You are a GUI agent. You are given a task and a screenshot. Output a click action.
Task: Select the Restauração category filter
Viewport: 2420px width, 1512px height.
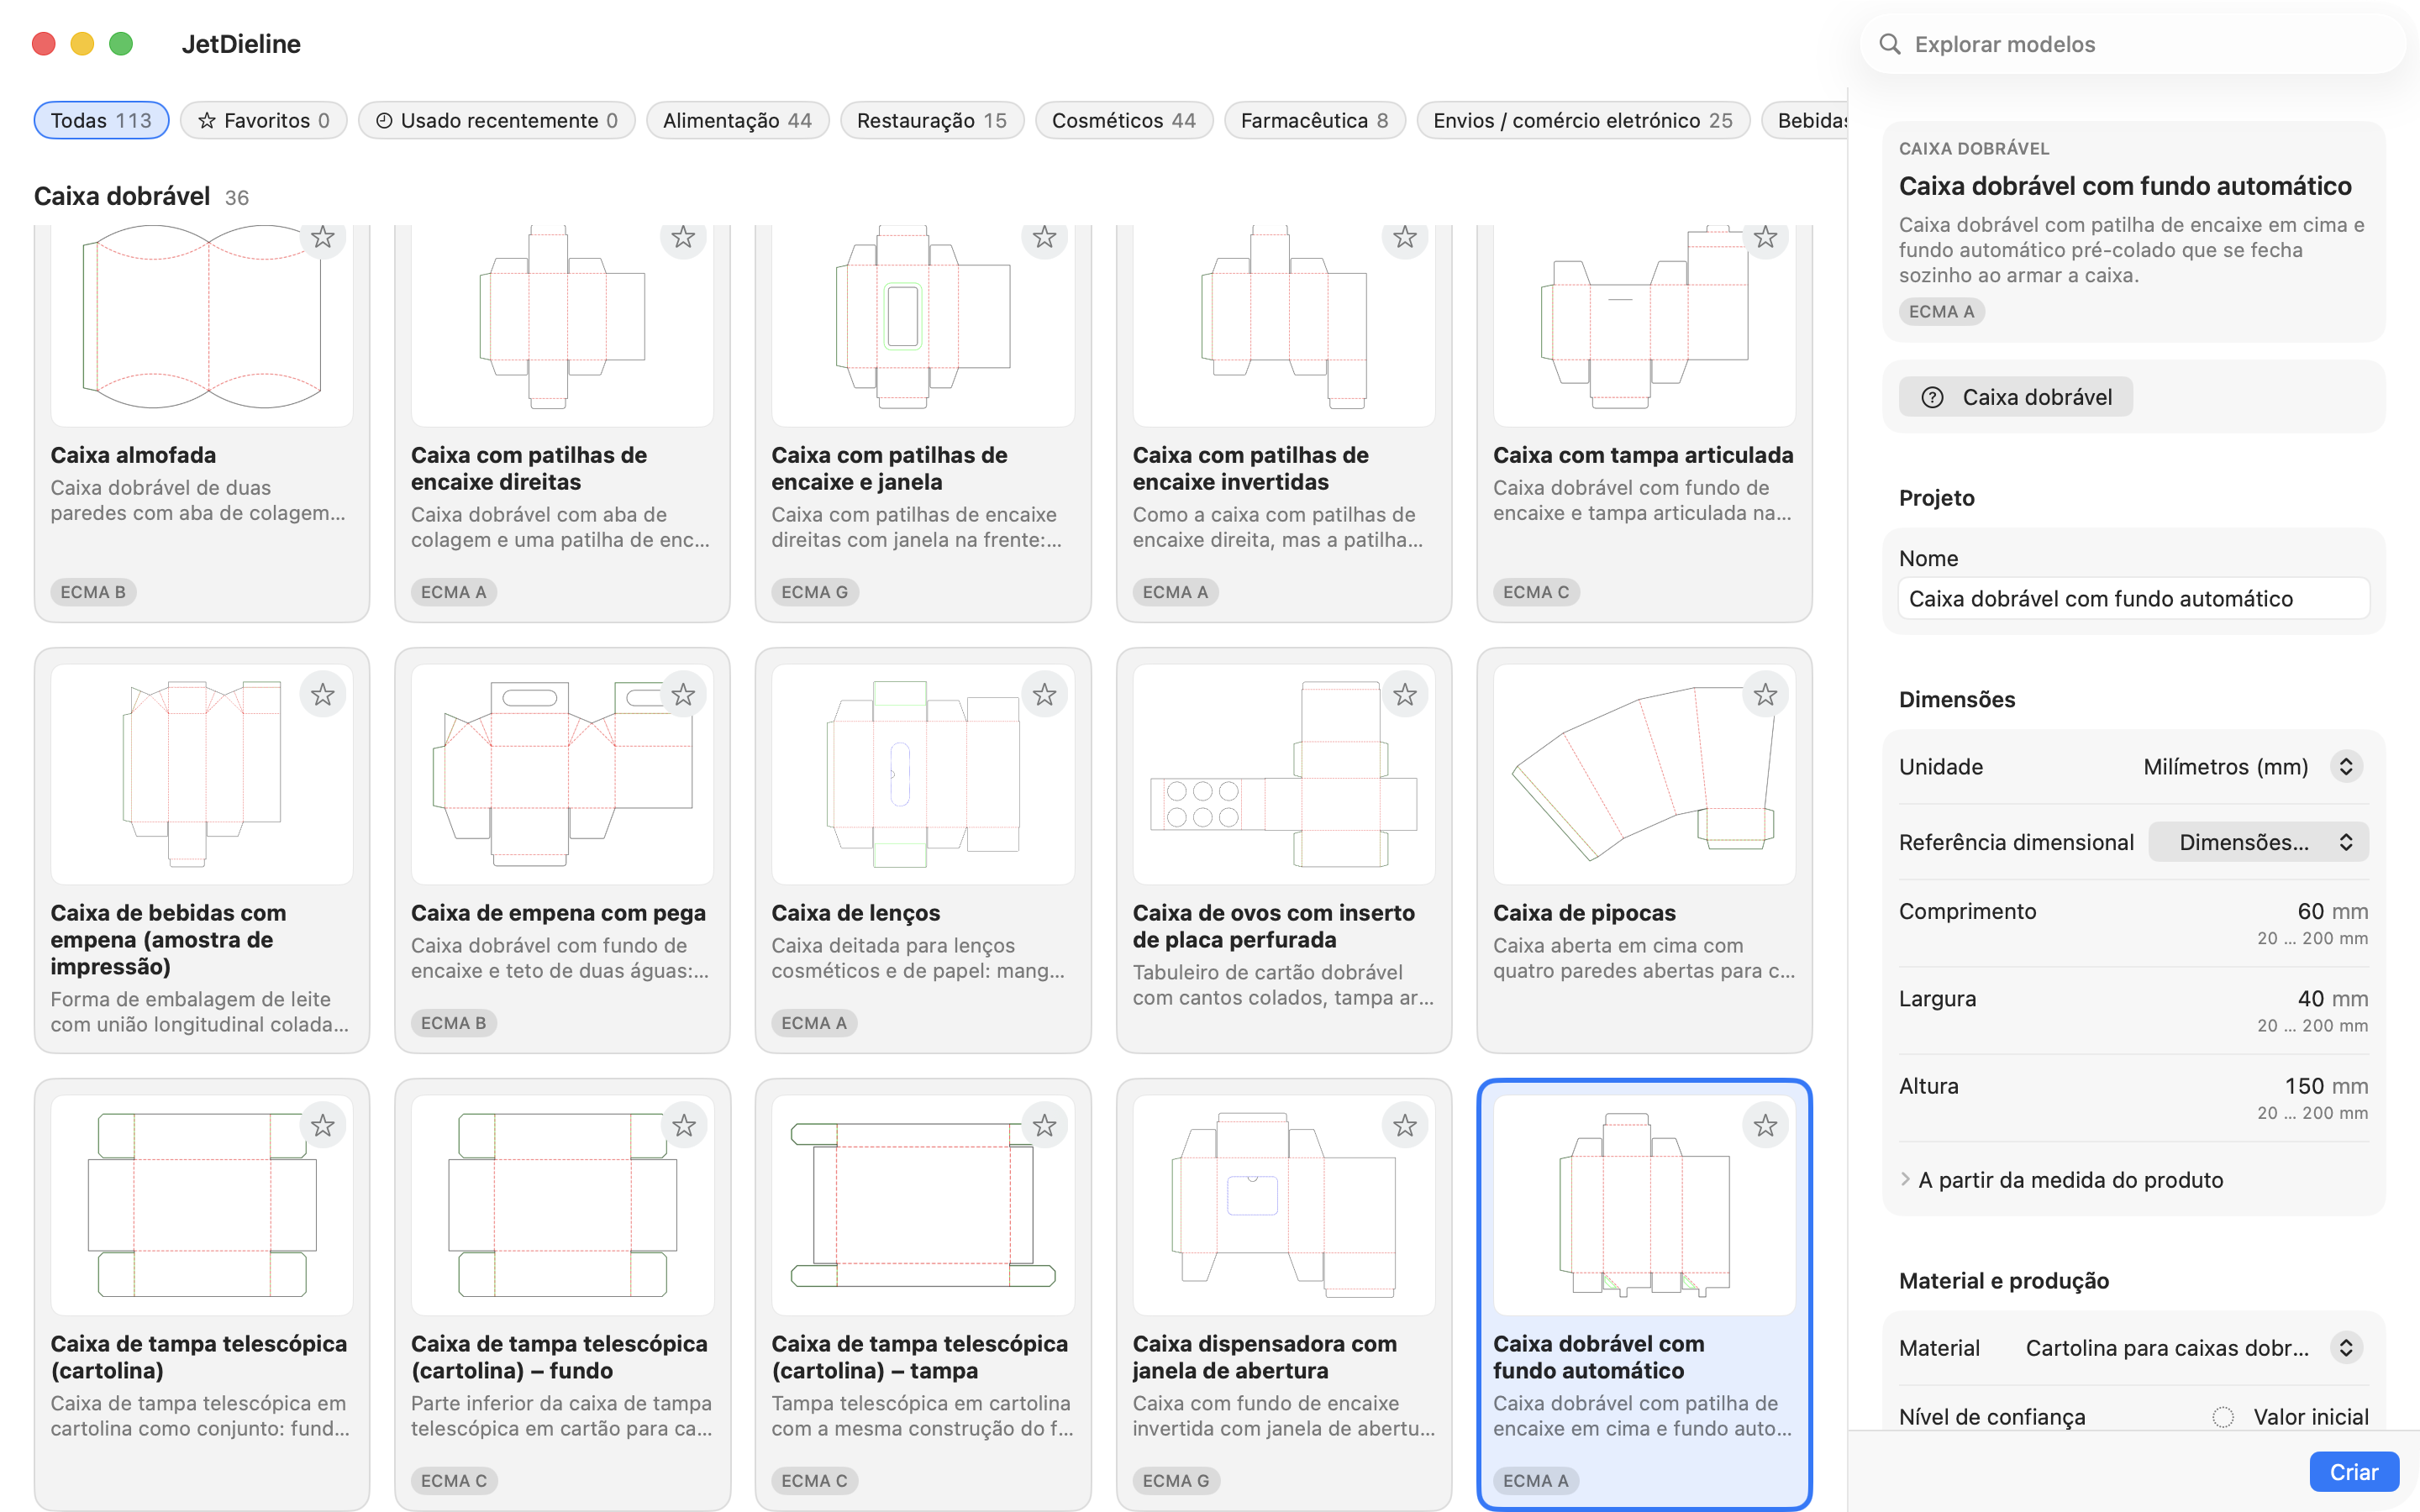(x=931, y=120)
